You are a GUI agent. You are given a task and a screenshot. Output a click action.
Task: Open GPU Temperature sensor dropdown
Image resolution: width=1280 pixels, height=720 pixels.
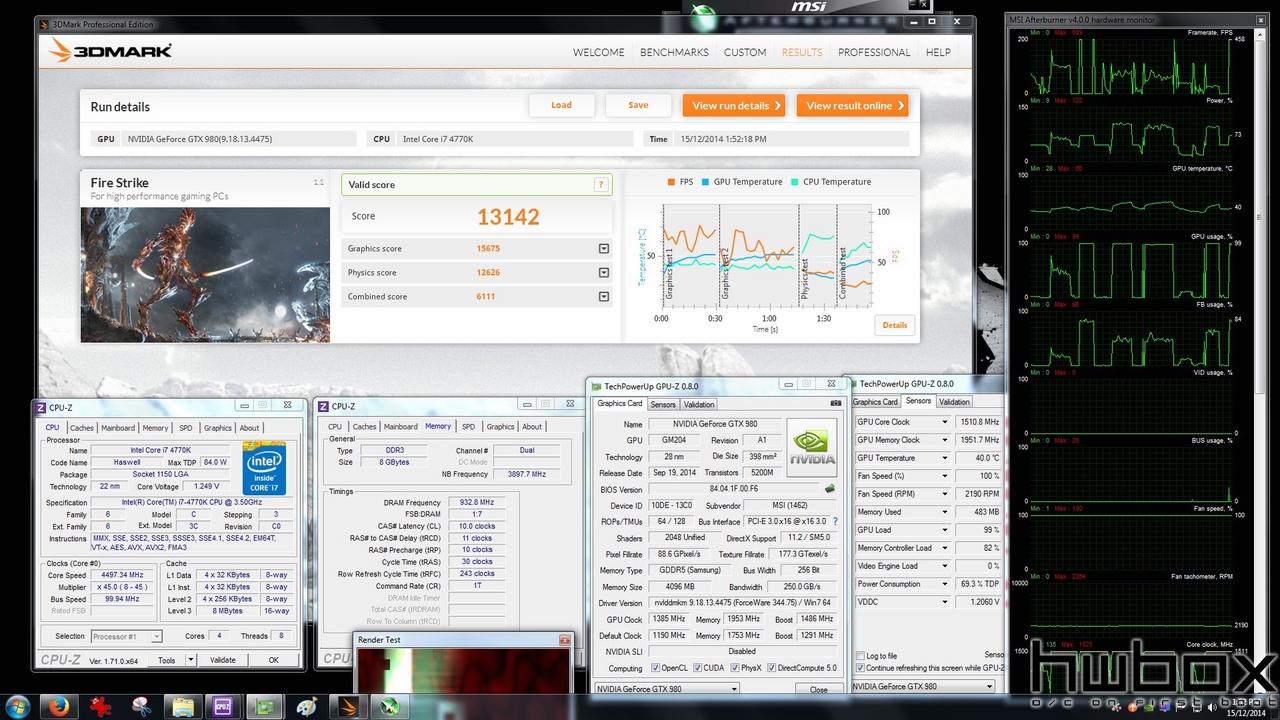pyautogui.click(x=944, y=458)
